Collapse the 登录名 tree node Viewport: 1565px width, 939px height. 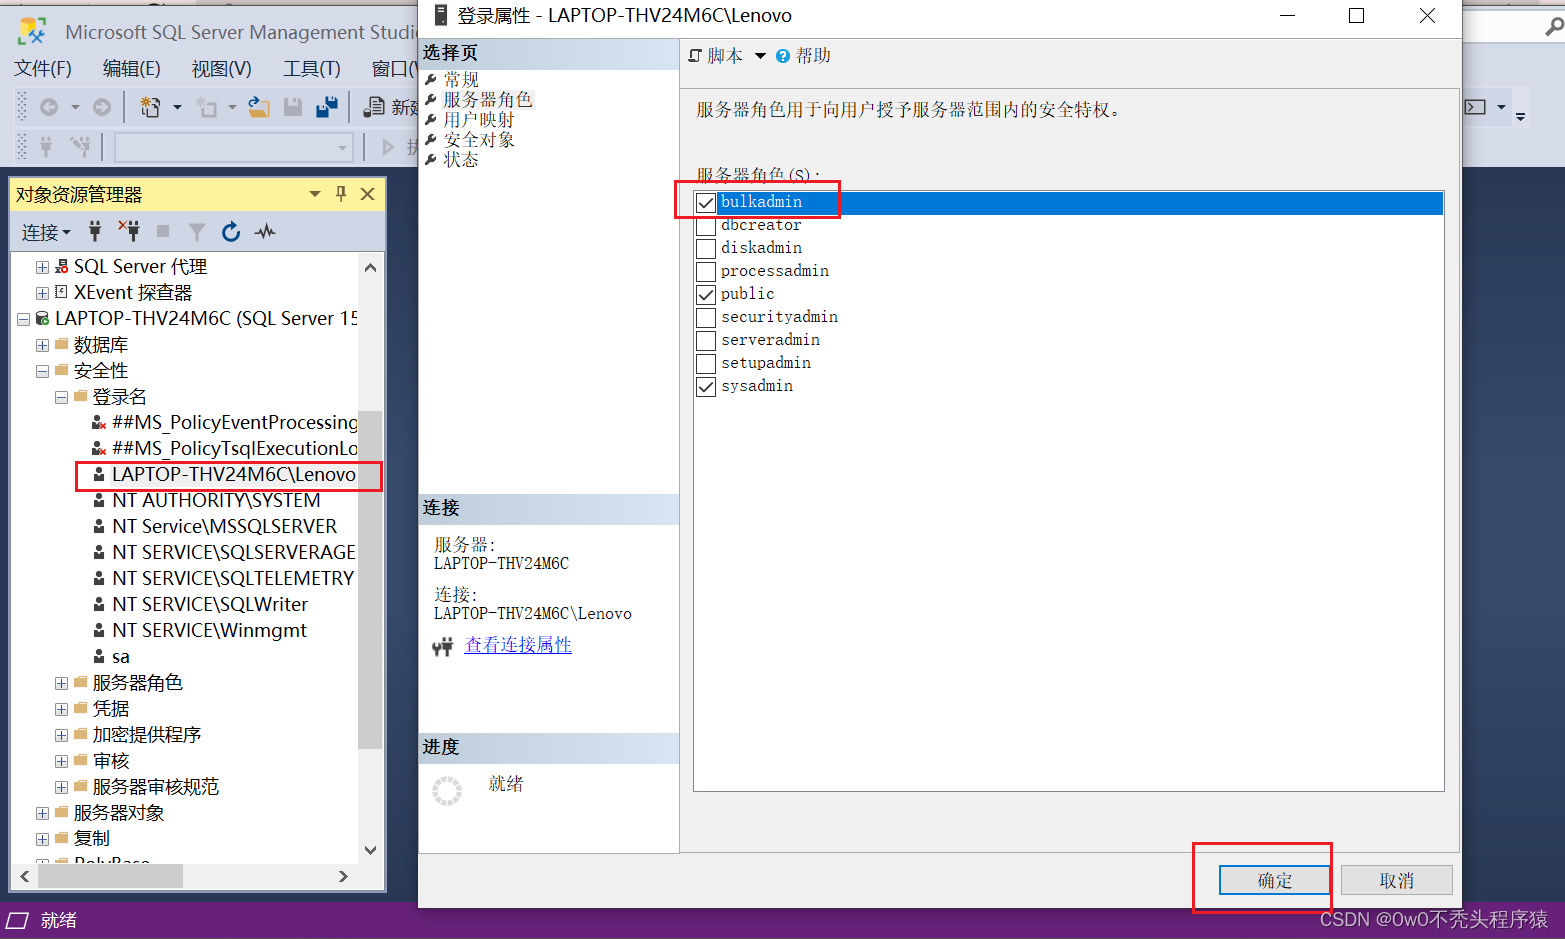(61, 397)
